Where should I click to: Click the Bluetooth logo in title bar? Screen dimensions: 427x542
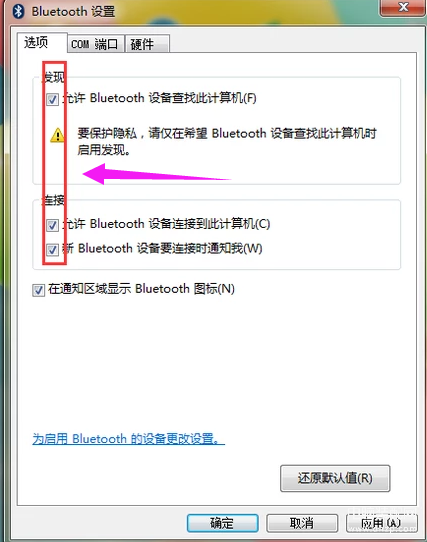(18, 11)
